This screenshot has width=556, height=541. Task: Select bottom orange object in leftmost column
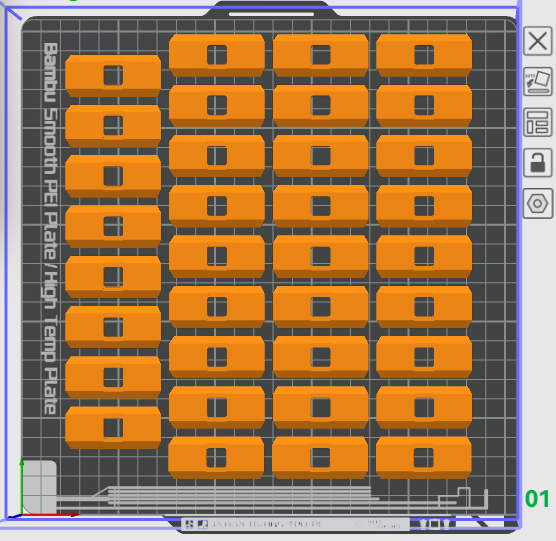[x=113, y=428]
